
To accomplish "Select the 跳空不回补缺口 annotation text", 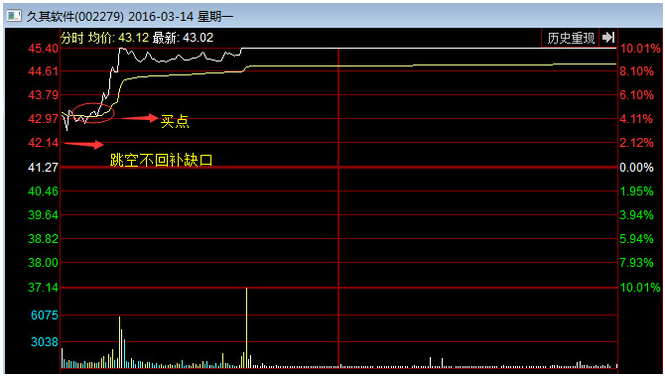I will pos(161,160).
